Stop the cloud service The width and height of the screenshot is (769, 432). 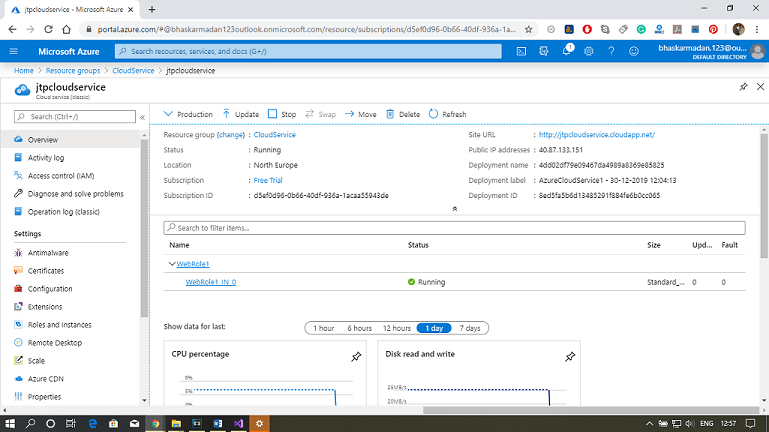[282, 114]
